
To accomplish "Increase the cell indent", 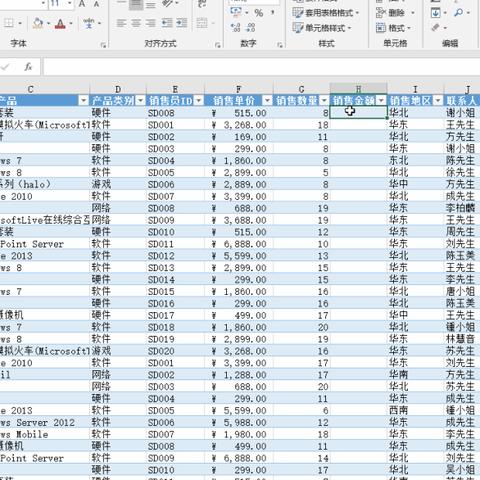I will (182, 23).
